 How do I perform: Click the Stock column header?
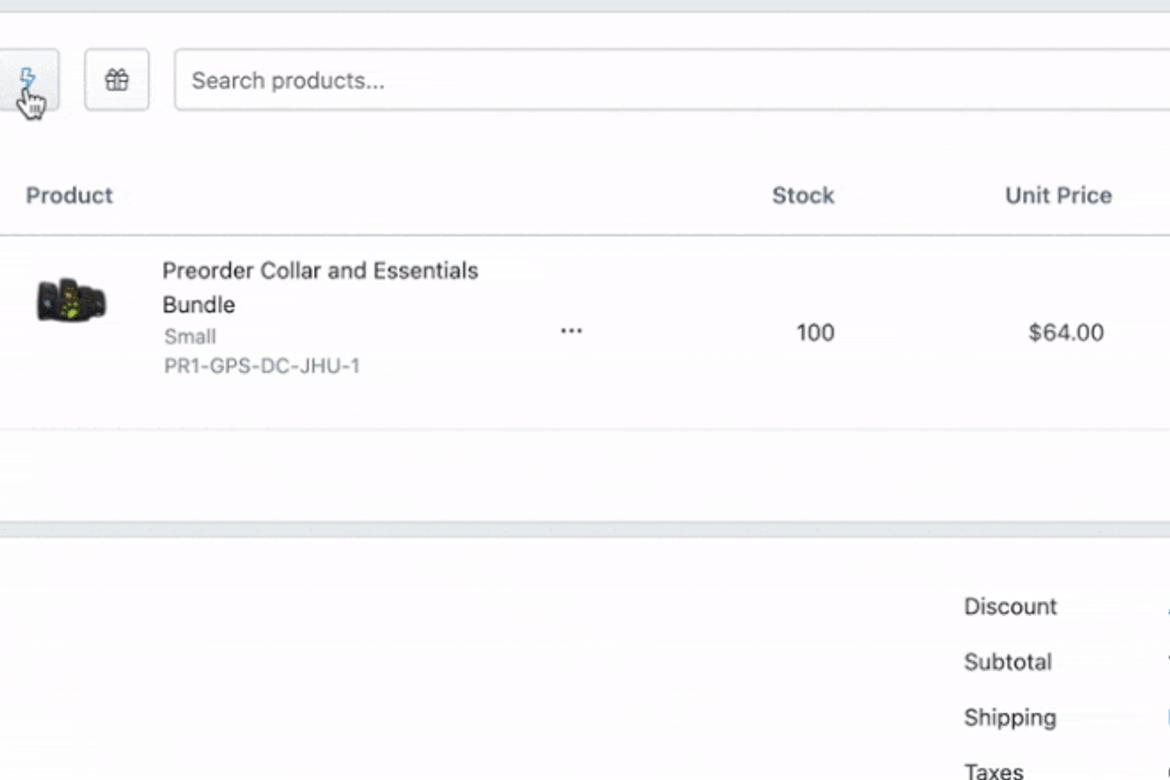803,195
